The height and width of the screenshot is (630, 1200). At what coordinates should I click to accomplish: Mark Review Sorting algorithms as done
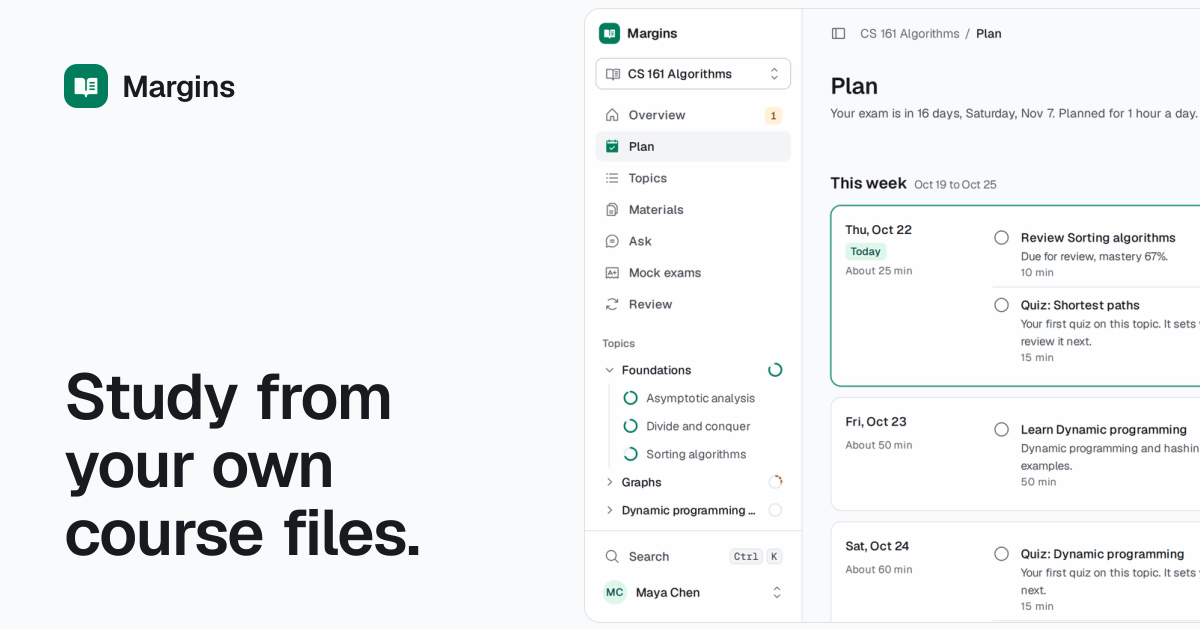pos(1001,237)
